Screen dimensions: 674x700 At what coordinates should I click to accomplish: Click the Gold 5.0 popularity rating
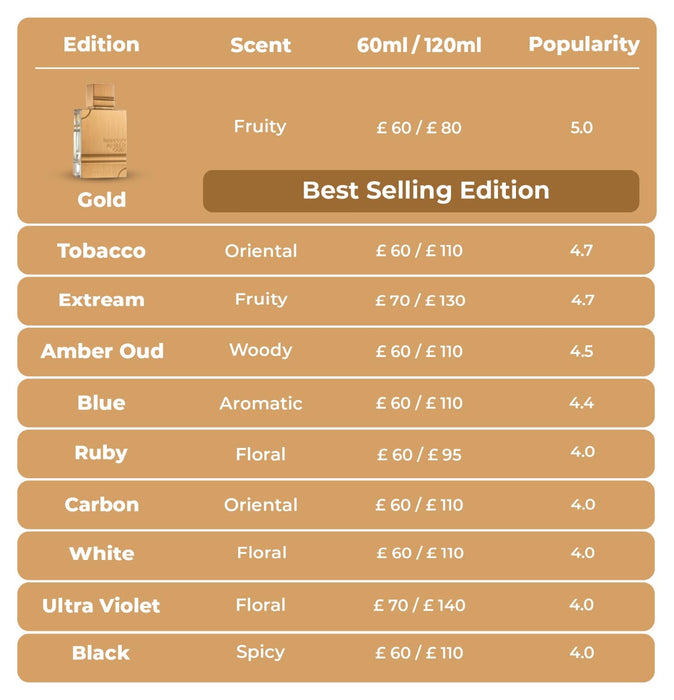[x=581, y=128]
